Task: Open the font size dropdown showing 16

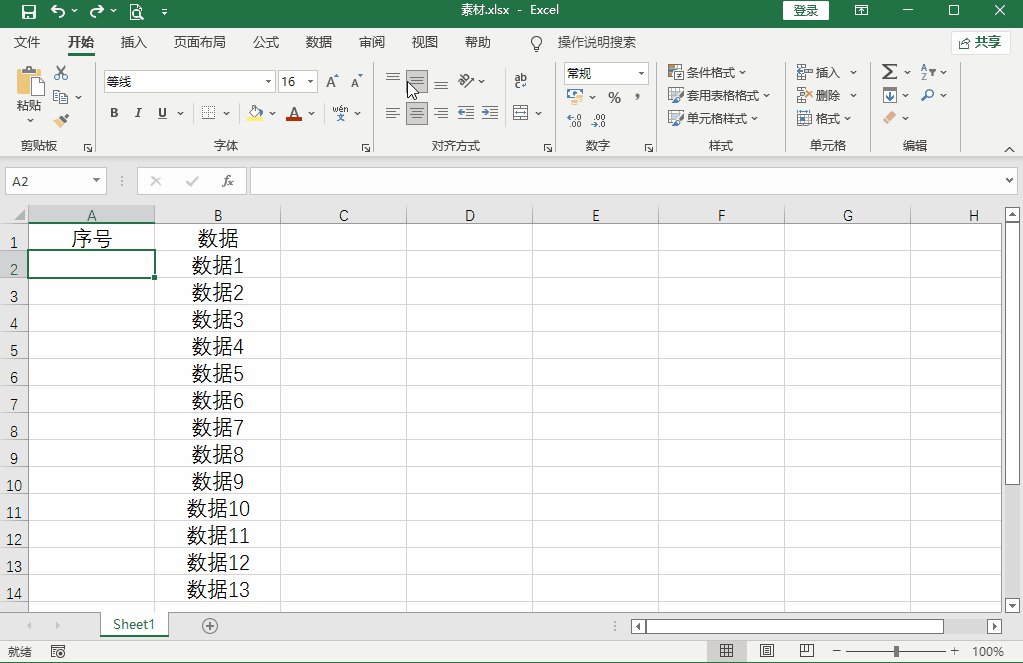Action: click(311, 82)
